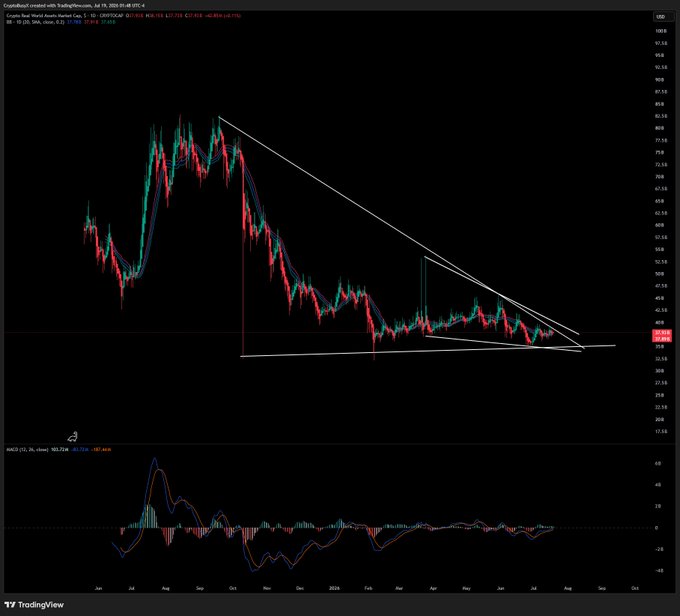Viewport: 680px width, 616px height.
Task: Select the MACD (12, 26, close) legend
Action: (27, 449)
